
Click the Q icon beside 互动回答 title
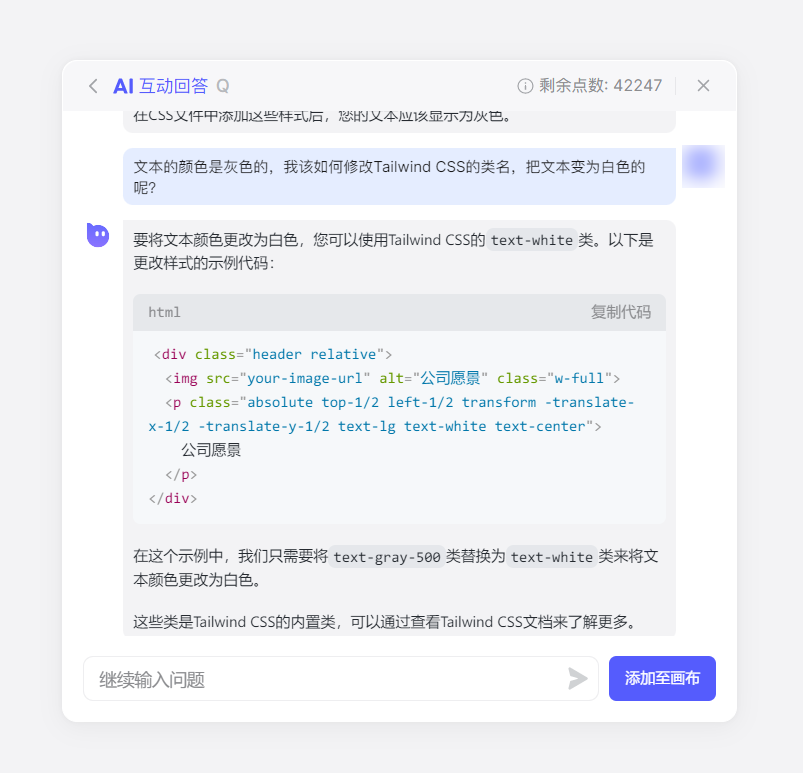223,86
